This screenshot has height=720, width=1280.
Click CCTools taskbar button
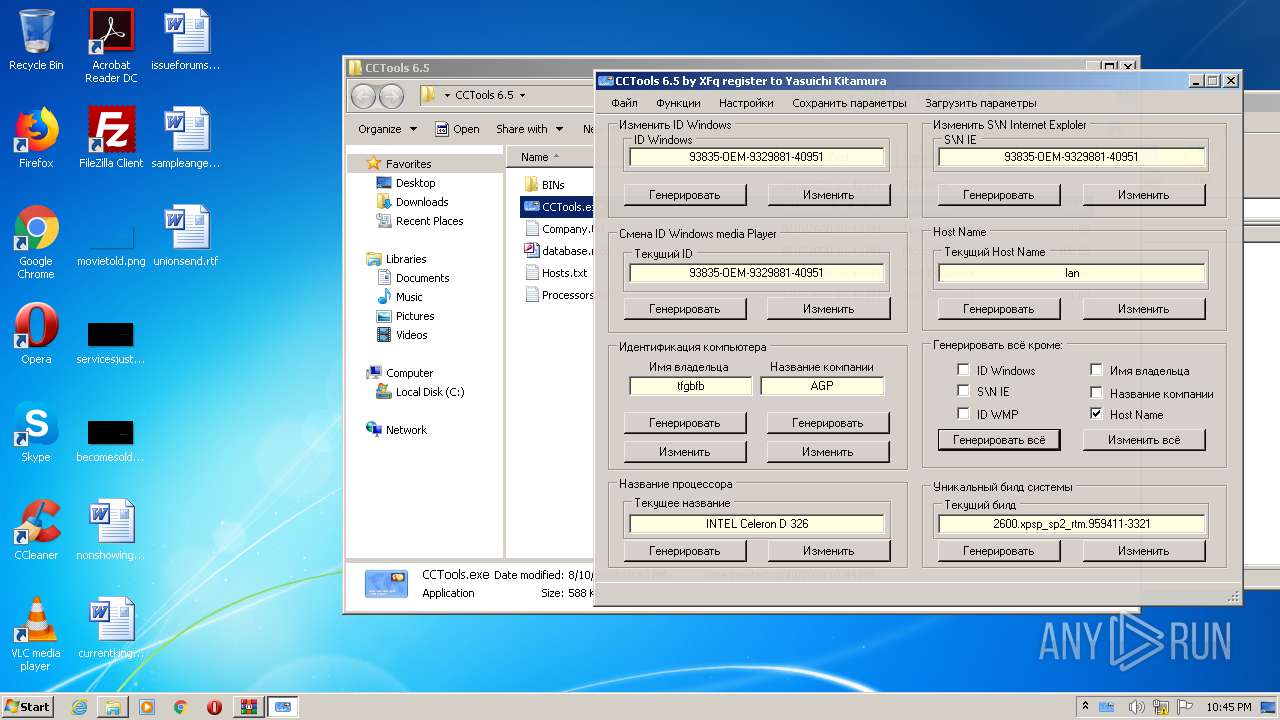tap(283, 707)
